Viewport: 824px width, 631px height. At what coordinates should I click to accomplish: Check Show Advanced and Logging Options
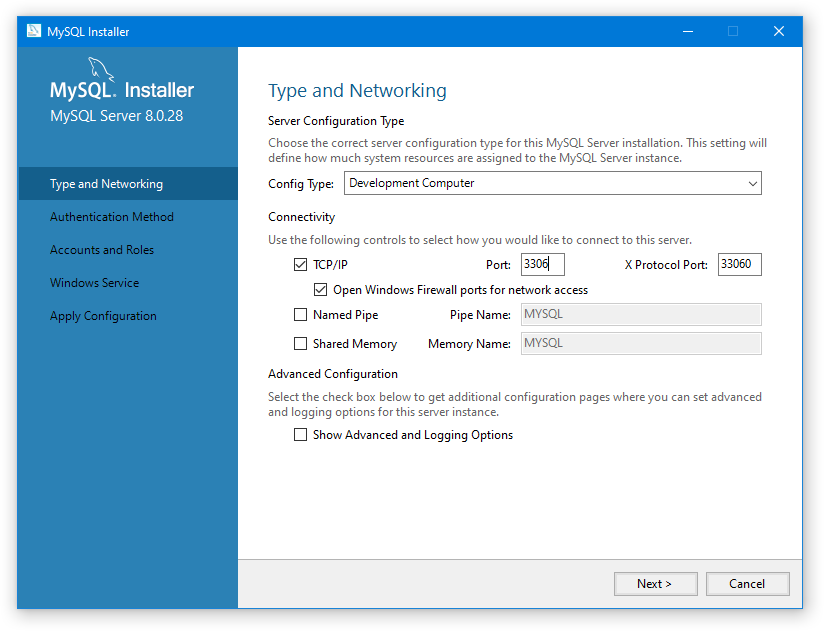301,435
